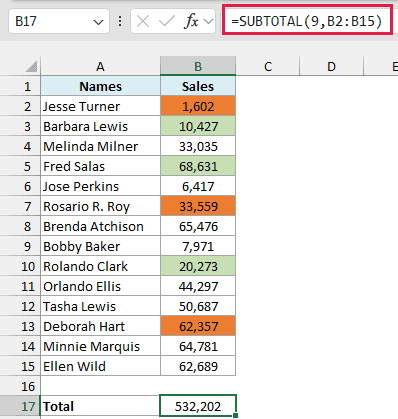Select cell with 6,417
398x419 pixels.
pos(198,186)
